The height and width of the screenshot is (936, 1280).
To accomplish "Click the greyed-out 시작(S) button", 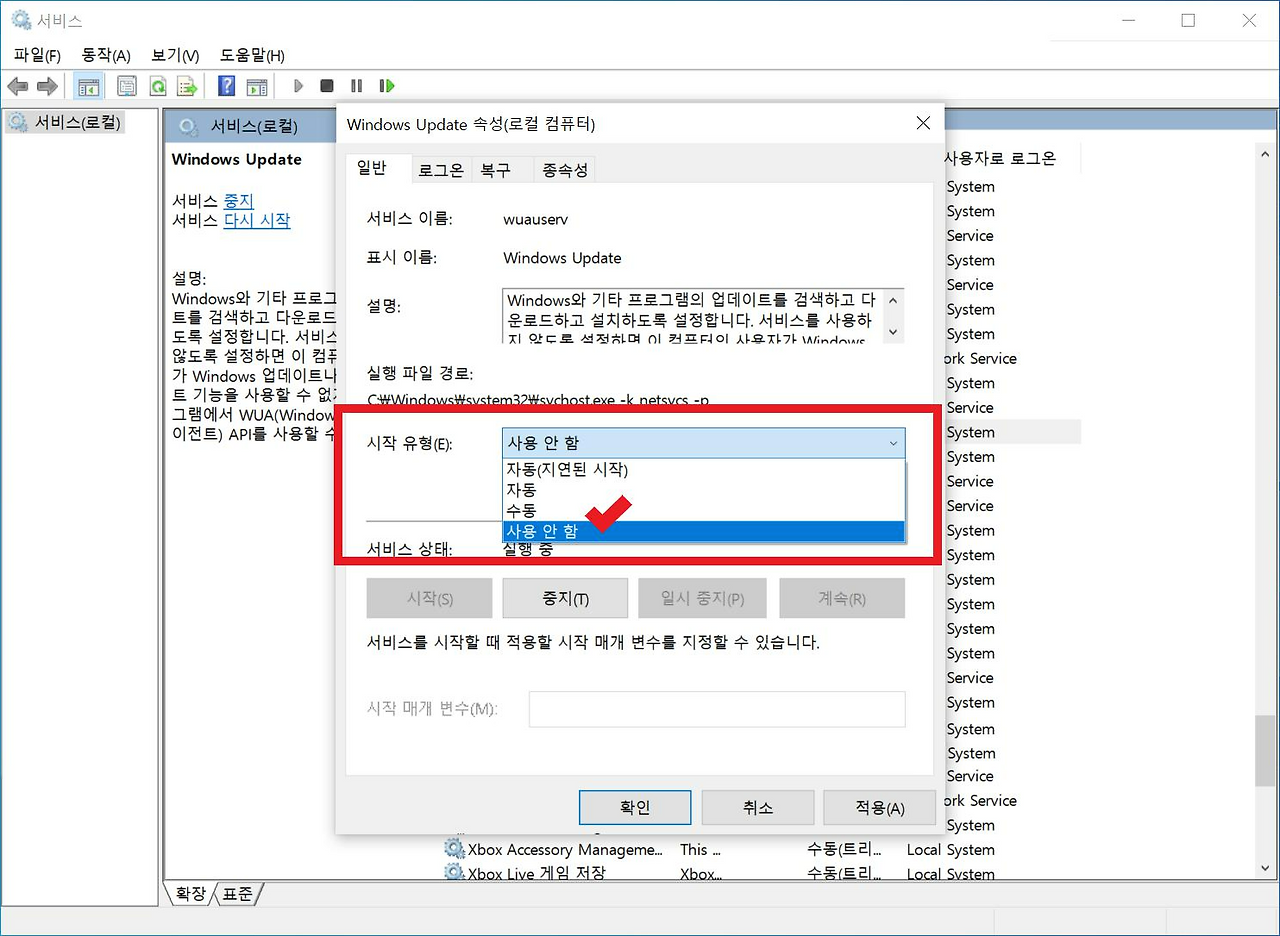I will (x=429, y=599).
